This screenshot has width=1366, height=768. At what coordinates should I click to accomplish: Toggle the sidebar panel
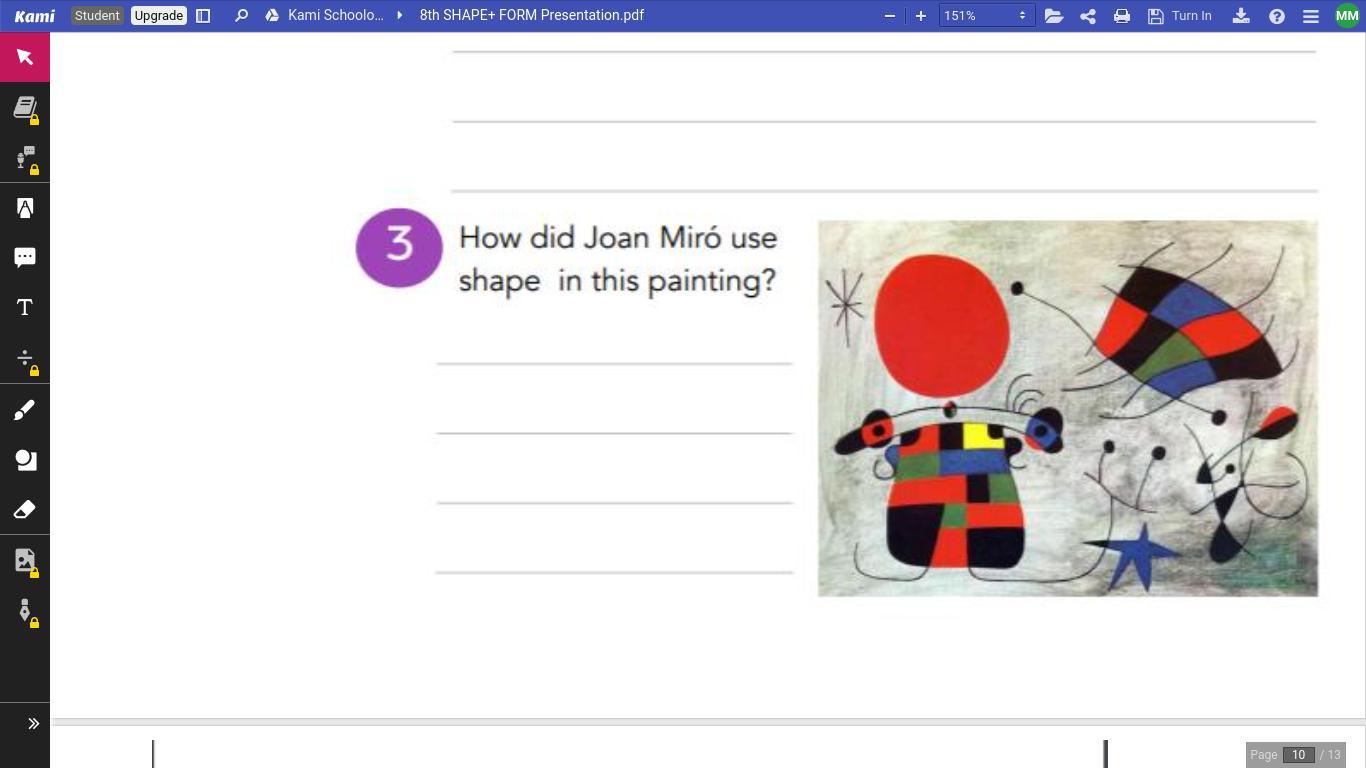[203, 16]
